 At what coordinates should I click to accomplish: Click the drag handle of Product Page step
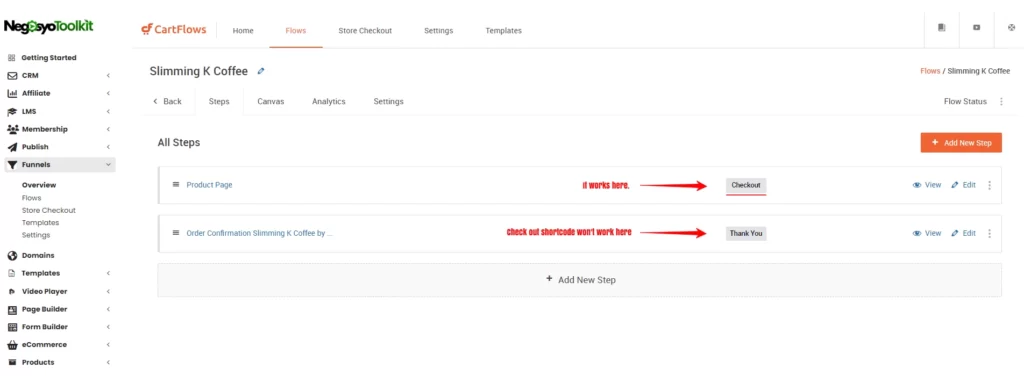176,185
